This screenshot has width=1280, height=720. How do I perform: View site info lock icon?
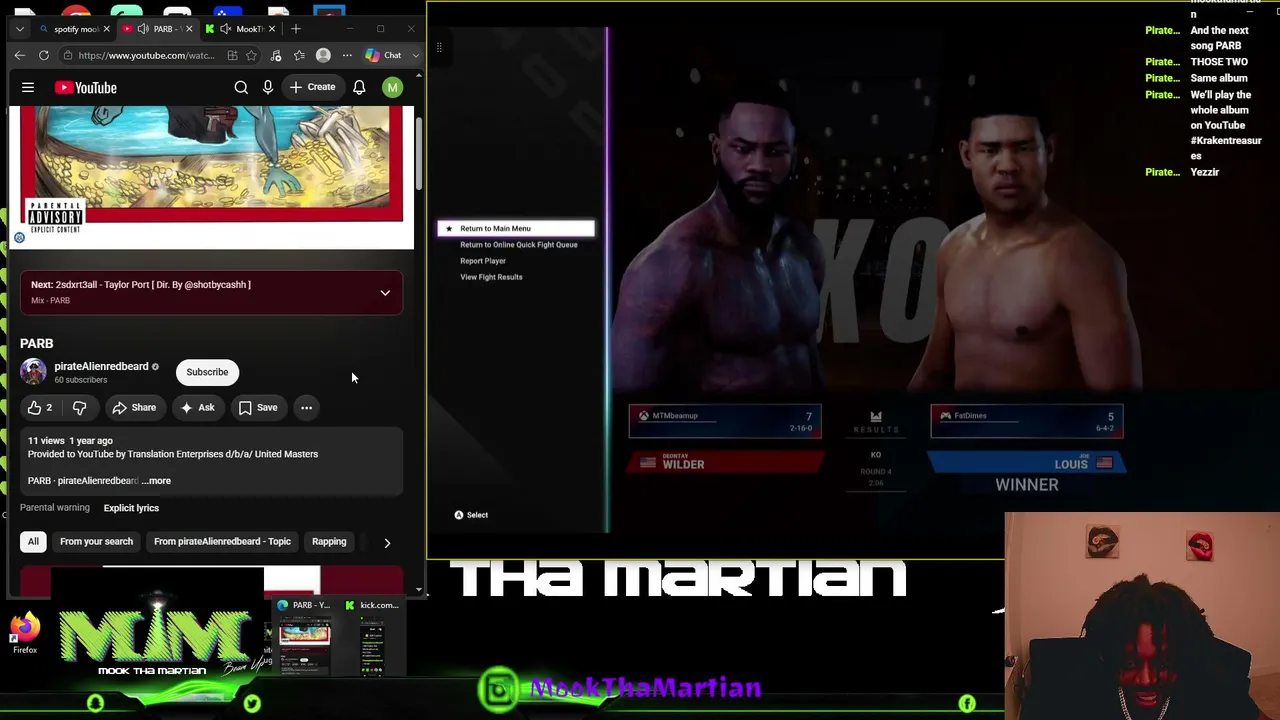point(67,56)
